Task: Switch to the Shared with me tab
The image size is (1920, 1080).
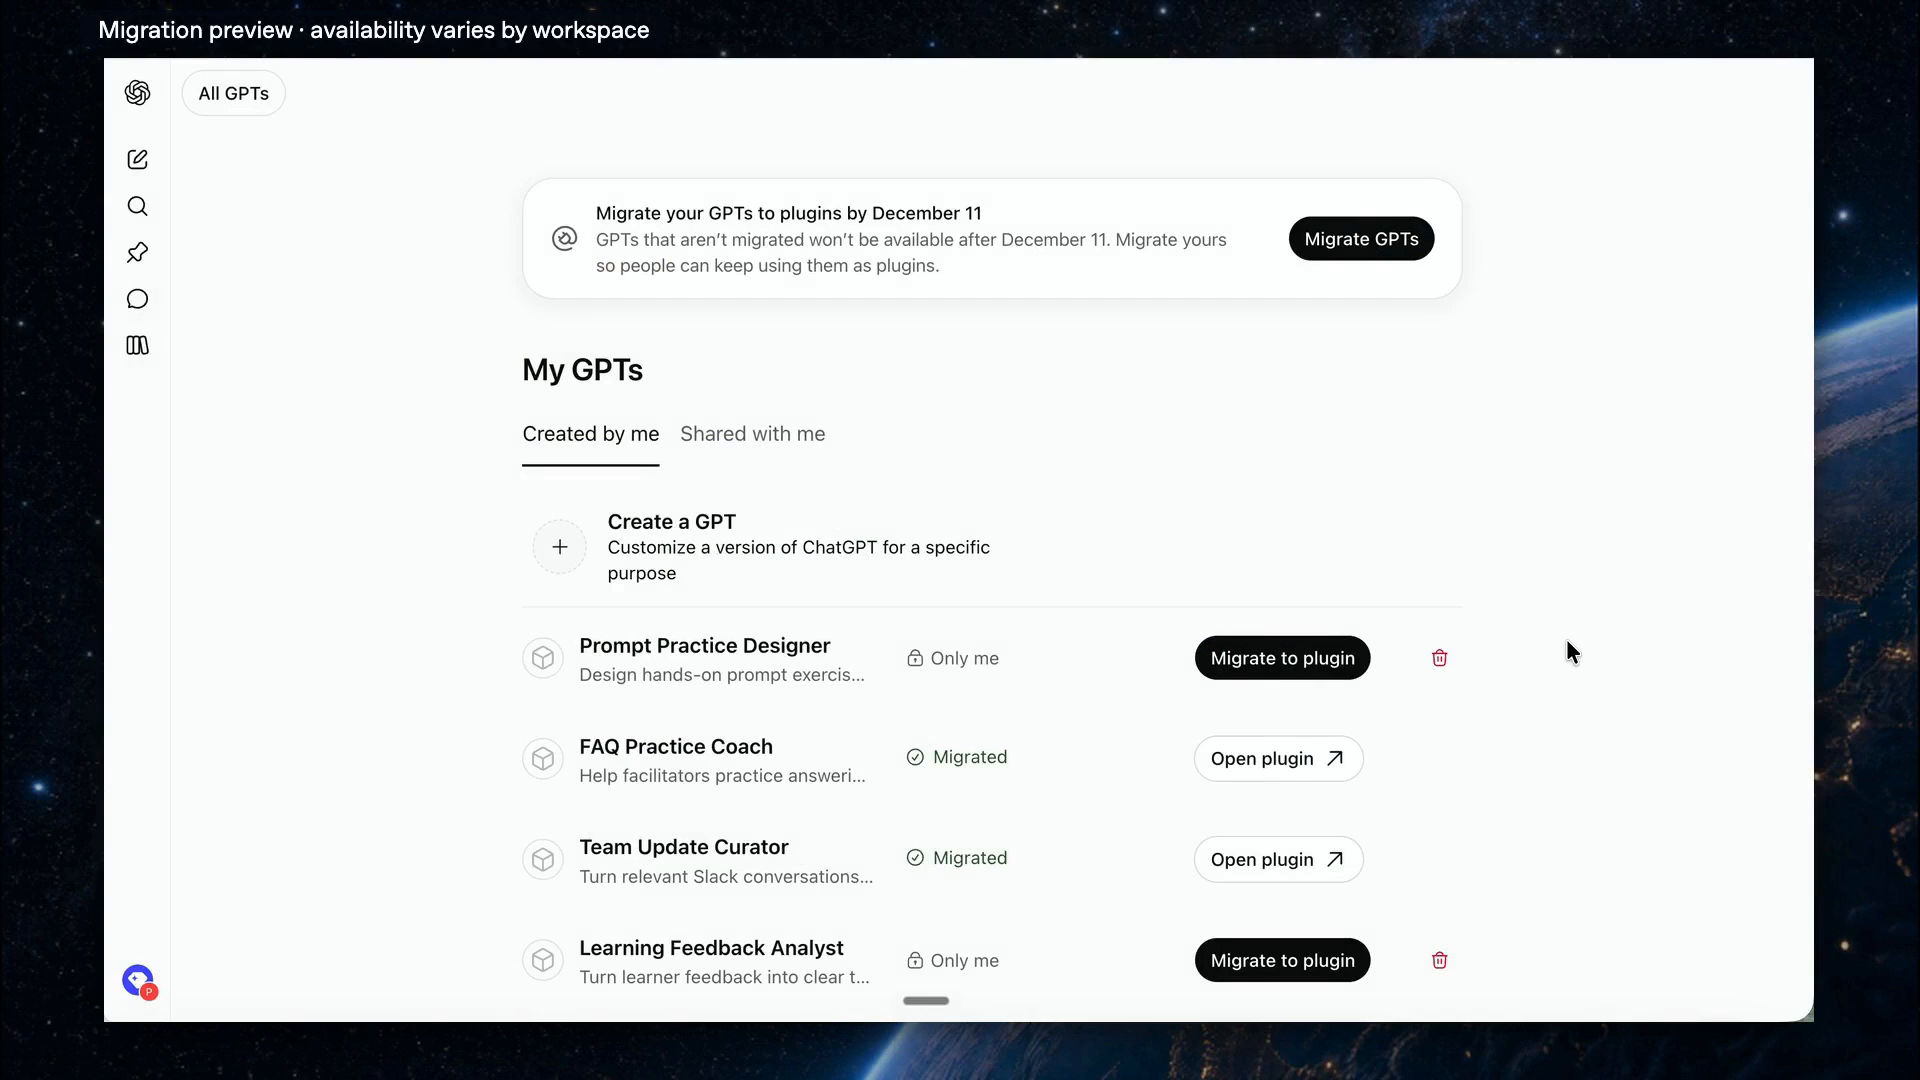Action: (752, 434)
